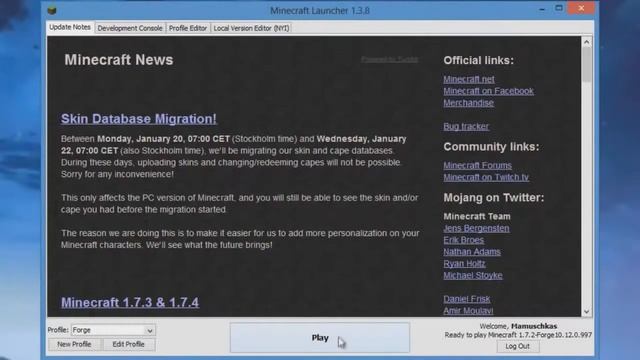This screenshot has height=360, width=640.
Task: Click the Ready to play Minecraft status text
Action: click(x=518, y=335)
